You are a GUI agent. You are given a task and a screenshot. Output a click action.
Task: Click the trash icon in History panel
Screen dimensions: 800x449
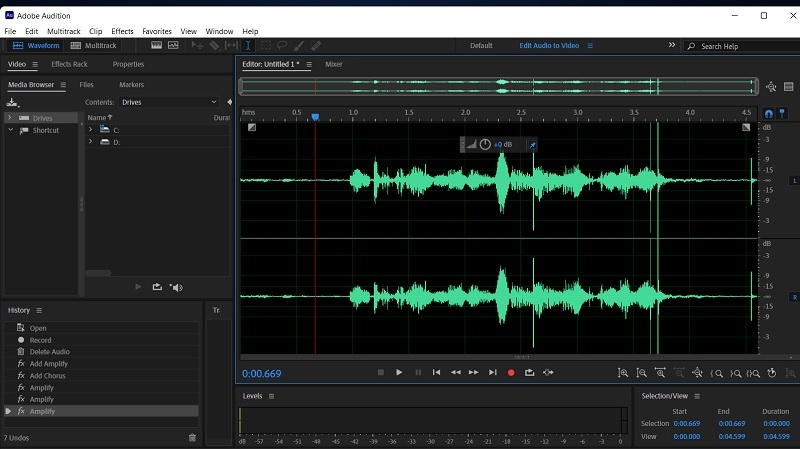(193, 437)
